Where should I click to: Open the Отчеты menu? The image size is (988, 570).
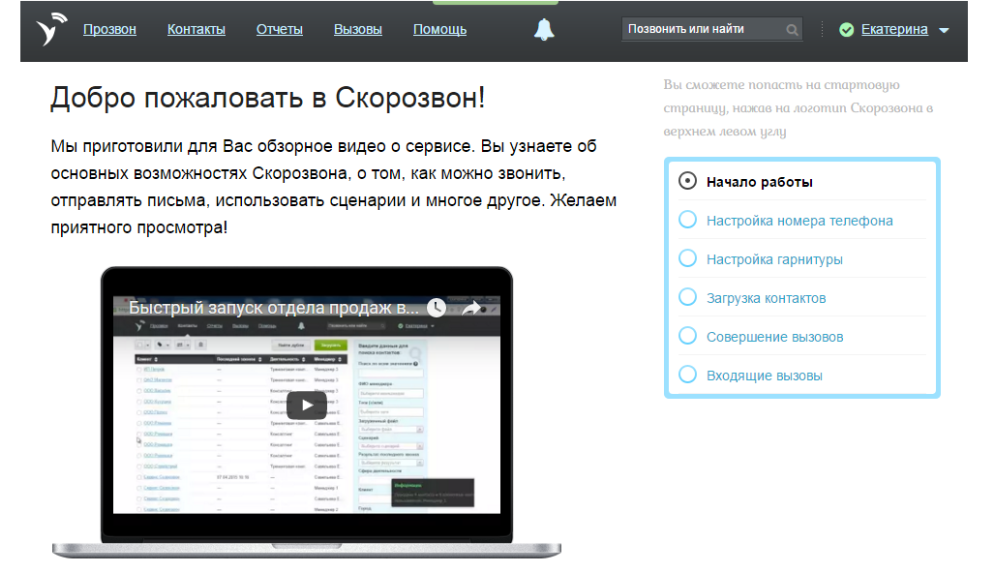[x=279, y=30]
